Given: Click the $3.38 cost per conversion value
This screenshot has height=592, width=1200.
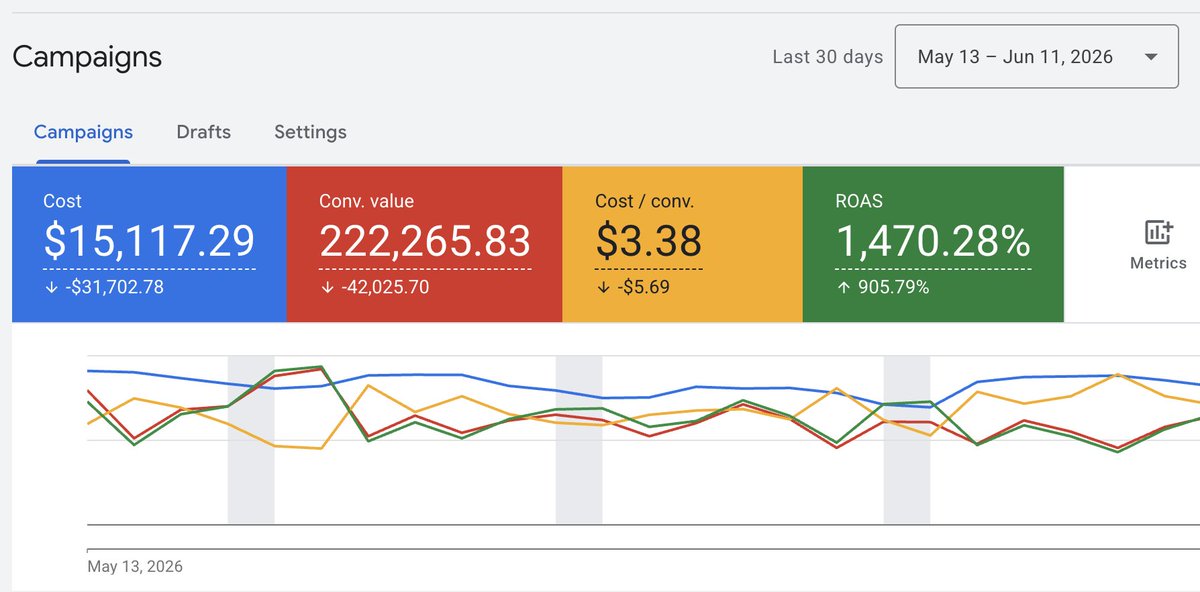Looking at the screenshot, I should pos(648,241).
